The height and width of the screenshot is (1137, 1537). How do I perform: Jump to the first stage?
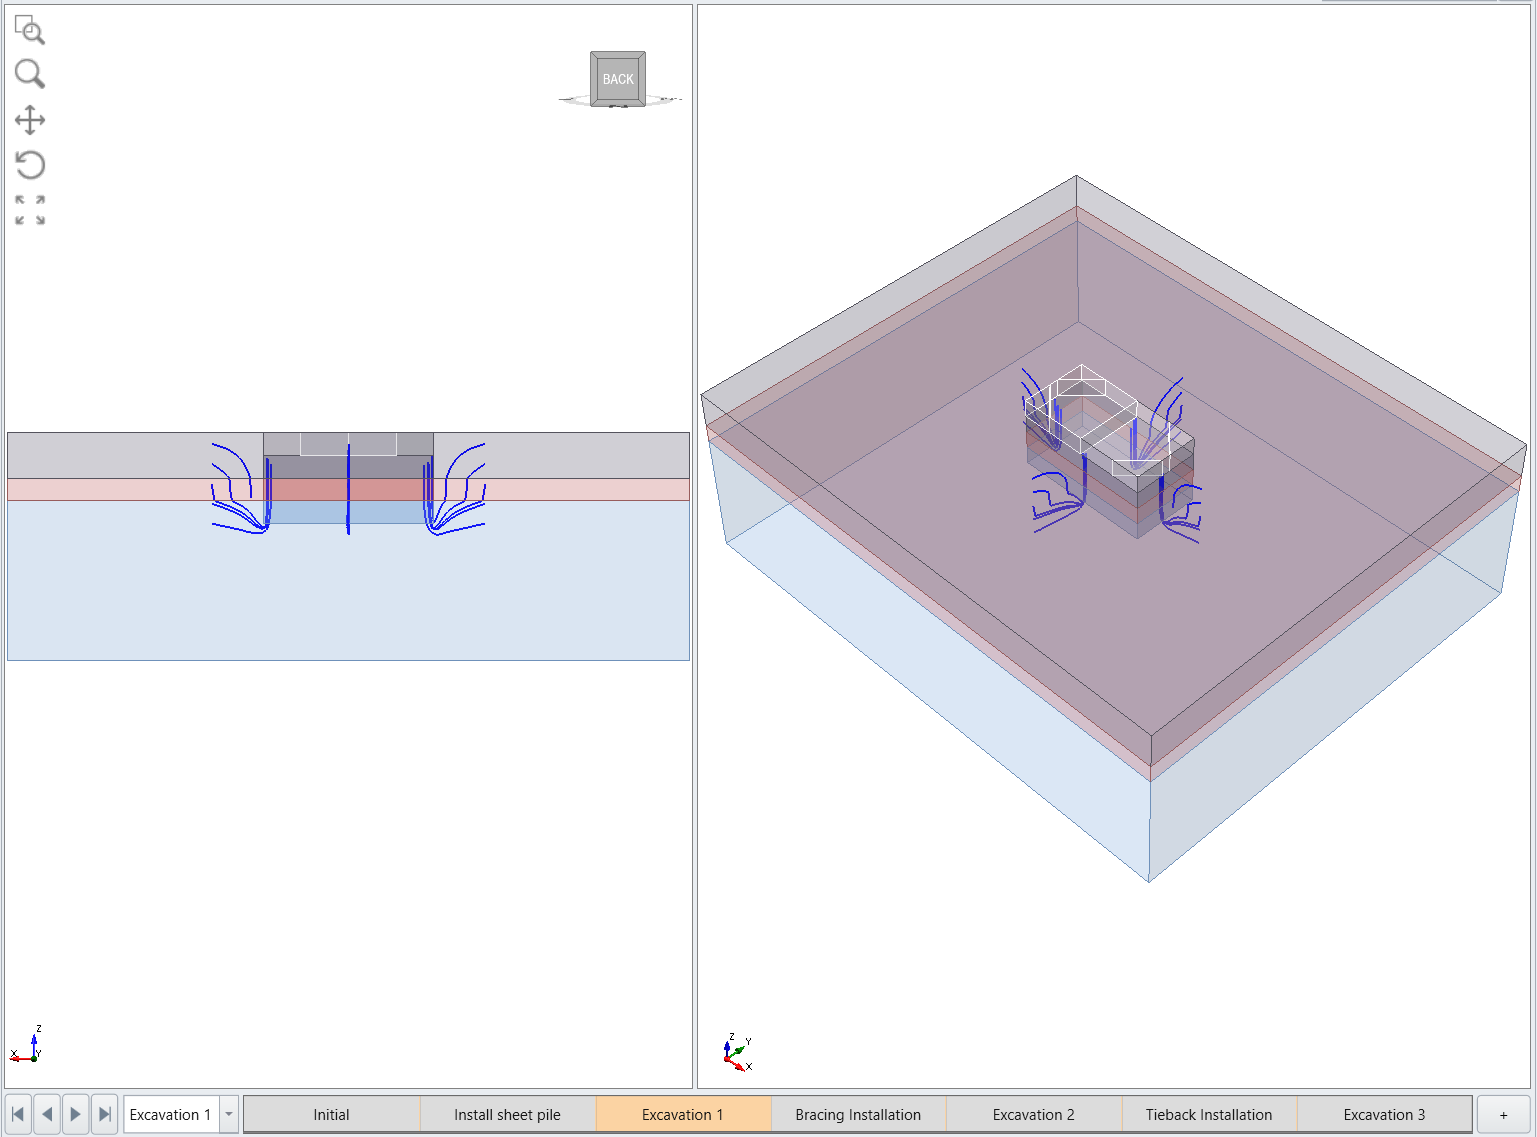tap(18, 1114)
